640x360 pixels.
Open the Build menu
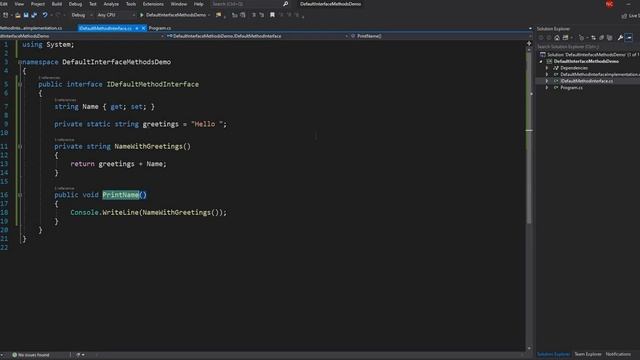coord(57,4)
